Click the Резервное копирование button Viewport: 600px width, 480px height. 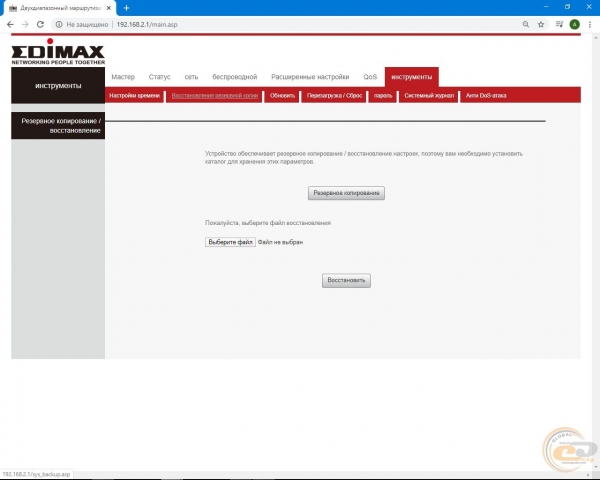(346, 193)
